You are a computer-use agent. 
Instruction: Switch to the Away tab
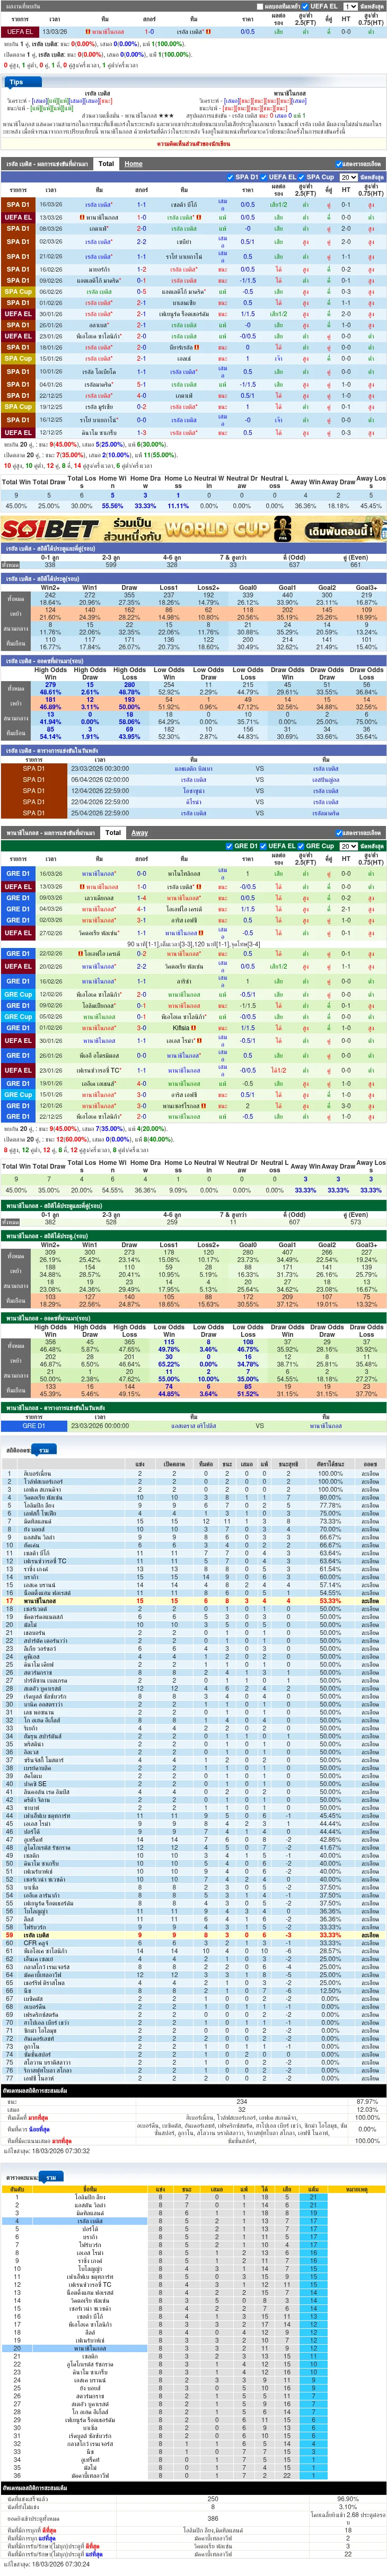click(140, 832)
